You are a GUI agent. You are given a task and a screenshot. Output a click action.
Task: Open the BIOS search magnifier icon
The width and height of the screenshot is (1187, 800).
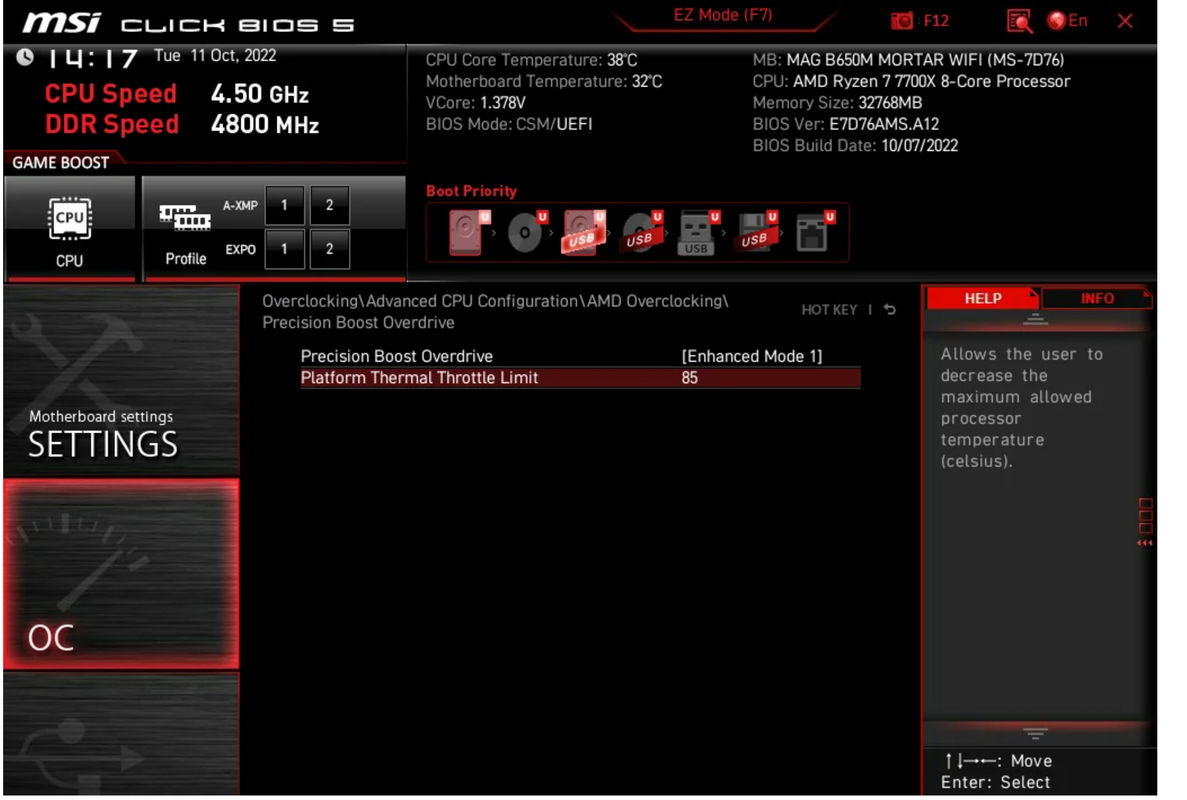tap(1019, 20)
